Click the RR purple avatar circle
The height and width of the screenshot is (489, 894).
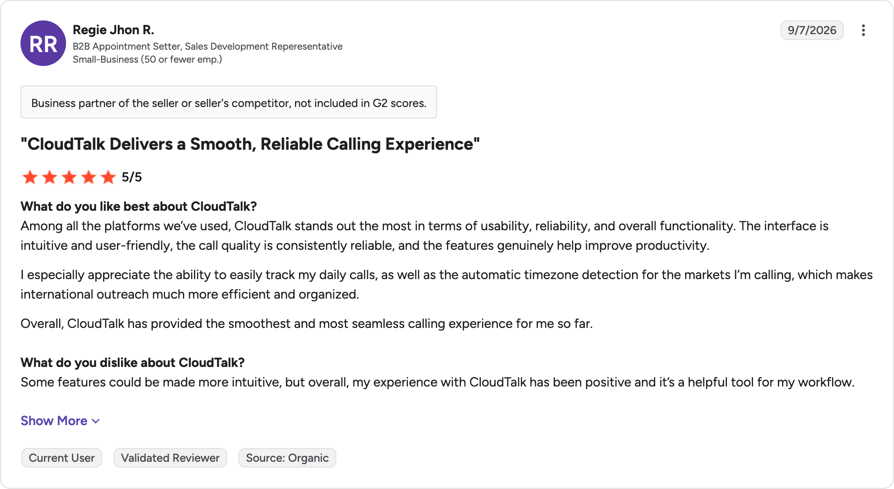43,43
